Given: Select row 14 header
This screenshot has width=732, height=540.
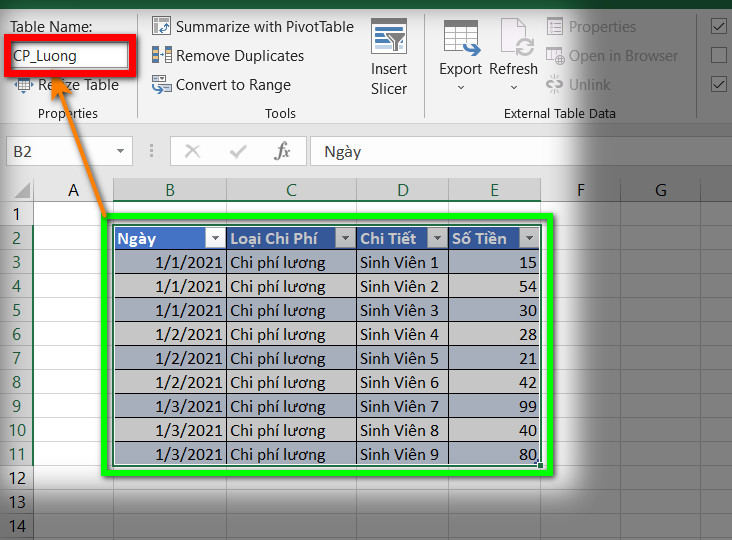Looking at the screenshot, I should (16, 526).
